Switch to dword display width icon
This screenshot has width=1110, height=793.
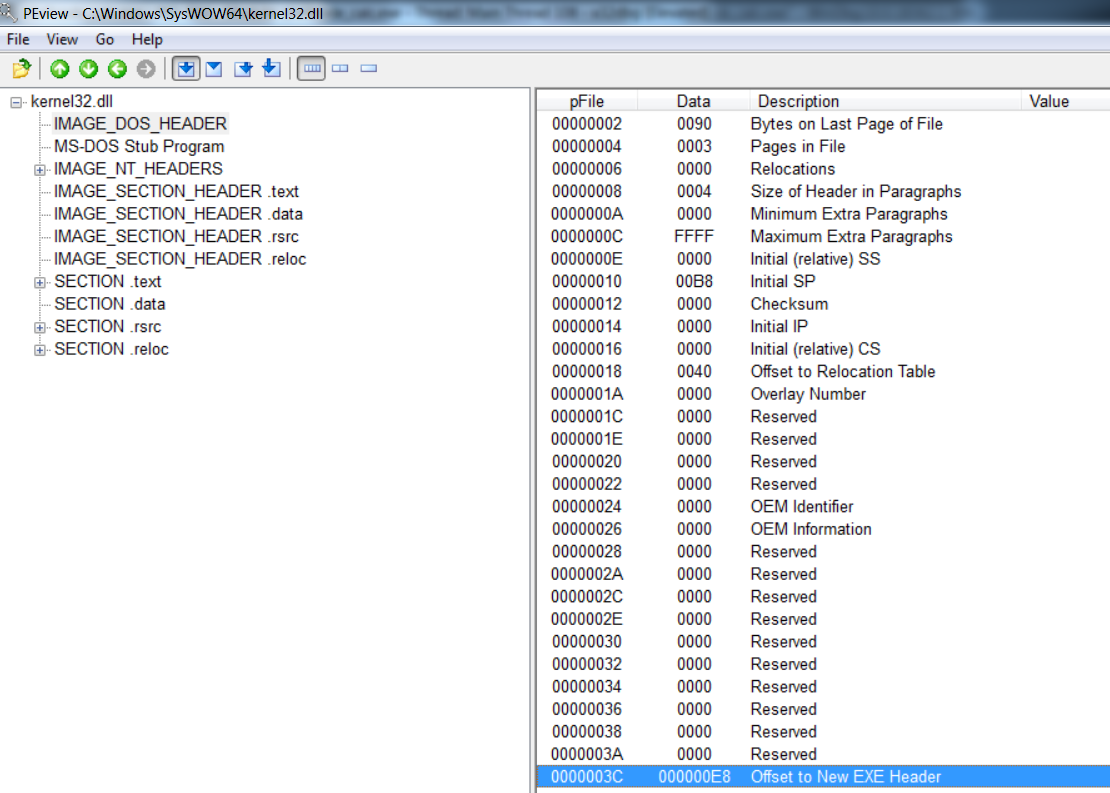(368, 68)
